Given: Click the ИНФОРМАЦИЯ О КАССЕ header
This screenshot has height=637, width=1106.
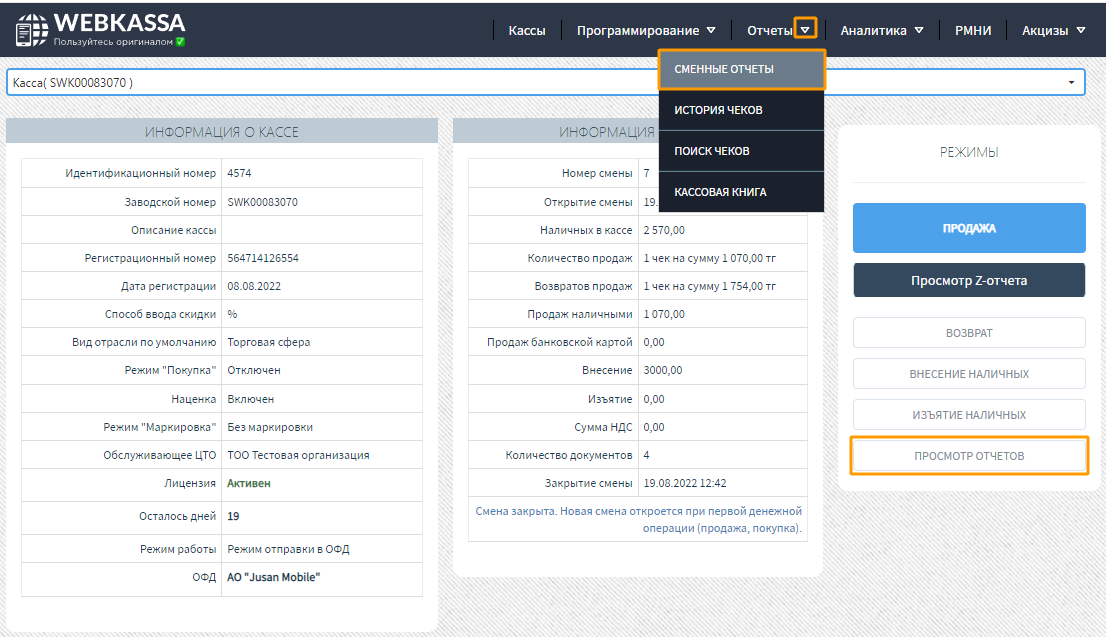Looking at the screenshot, I should pyautogui.click(x=221, y=132).
